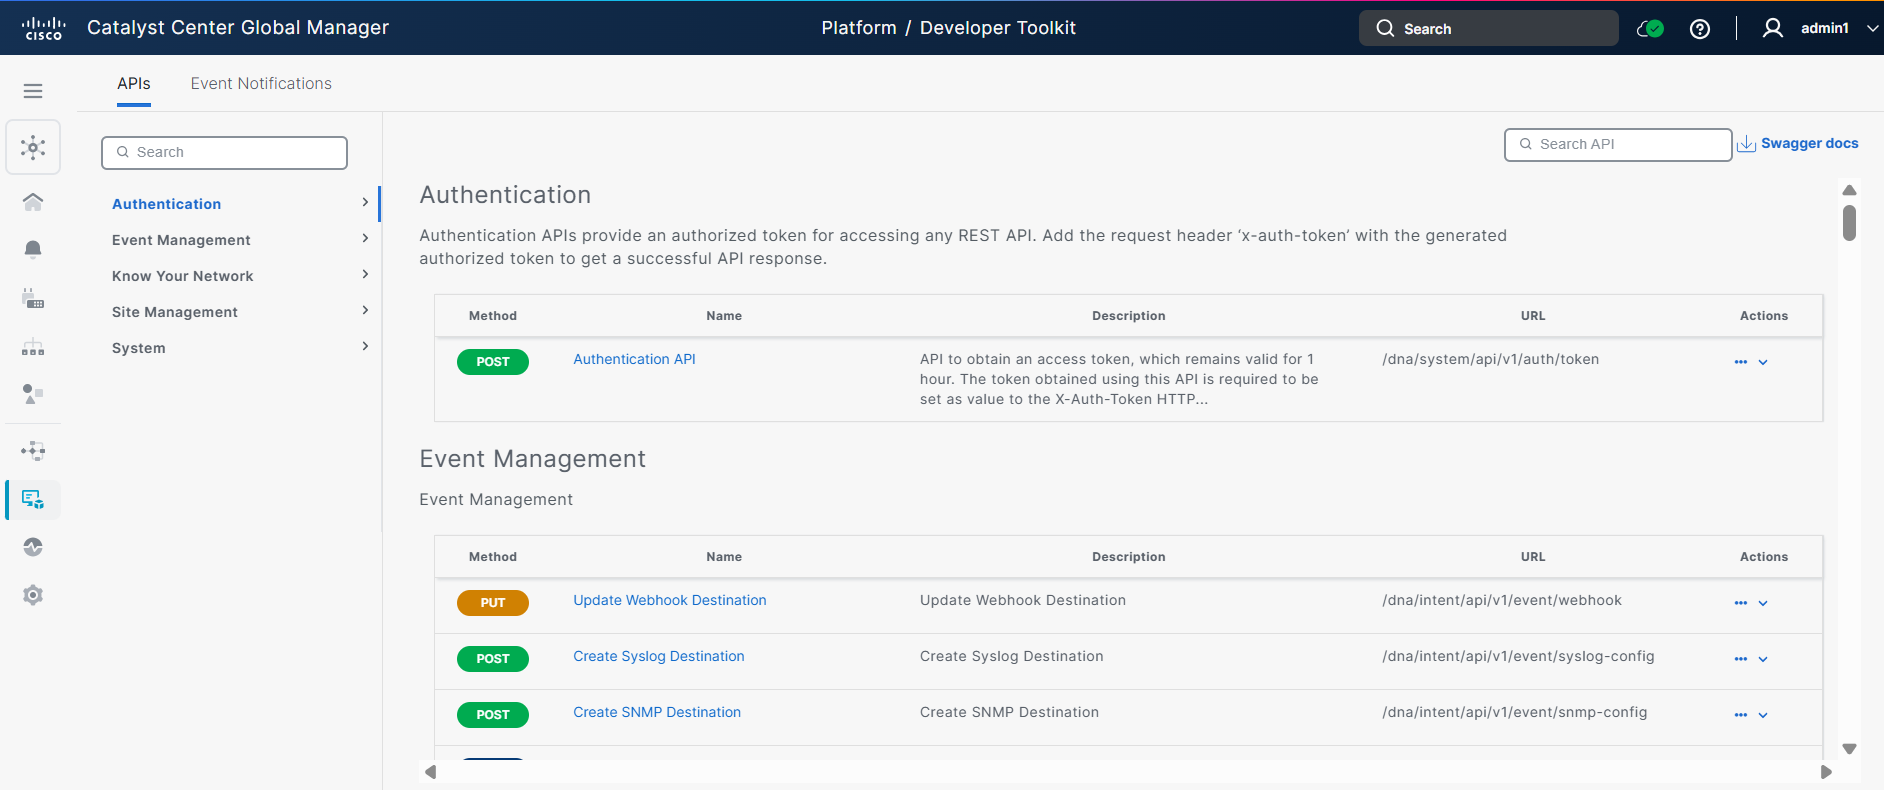Viewport: 1884px width, 790px height.
Task: Click the Platform breadcrumb in header
Action: (859, 28)
